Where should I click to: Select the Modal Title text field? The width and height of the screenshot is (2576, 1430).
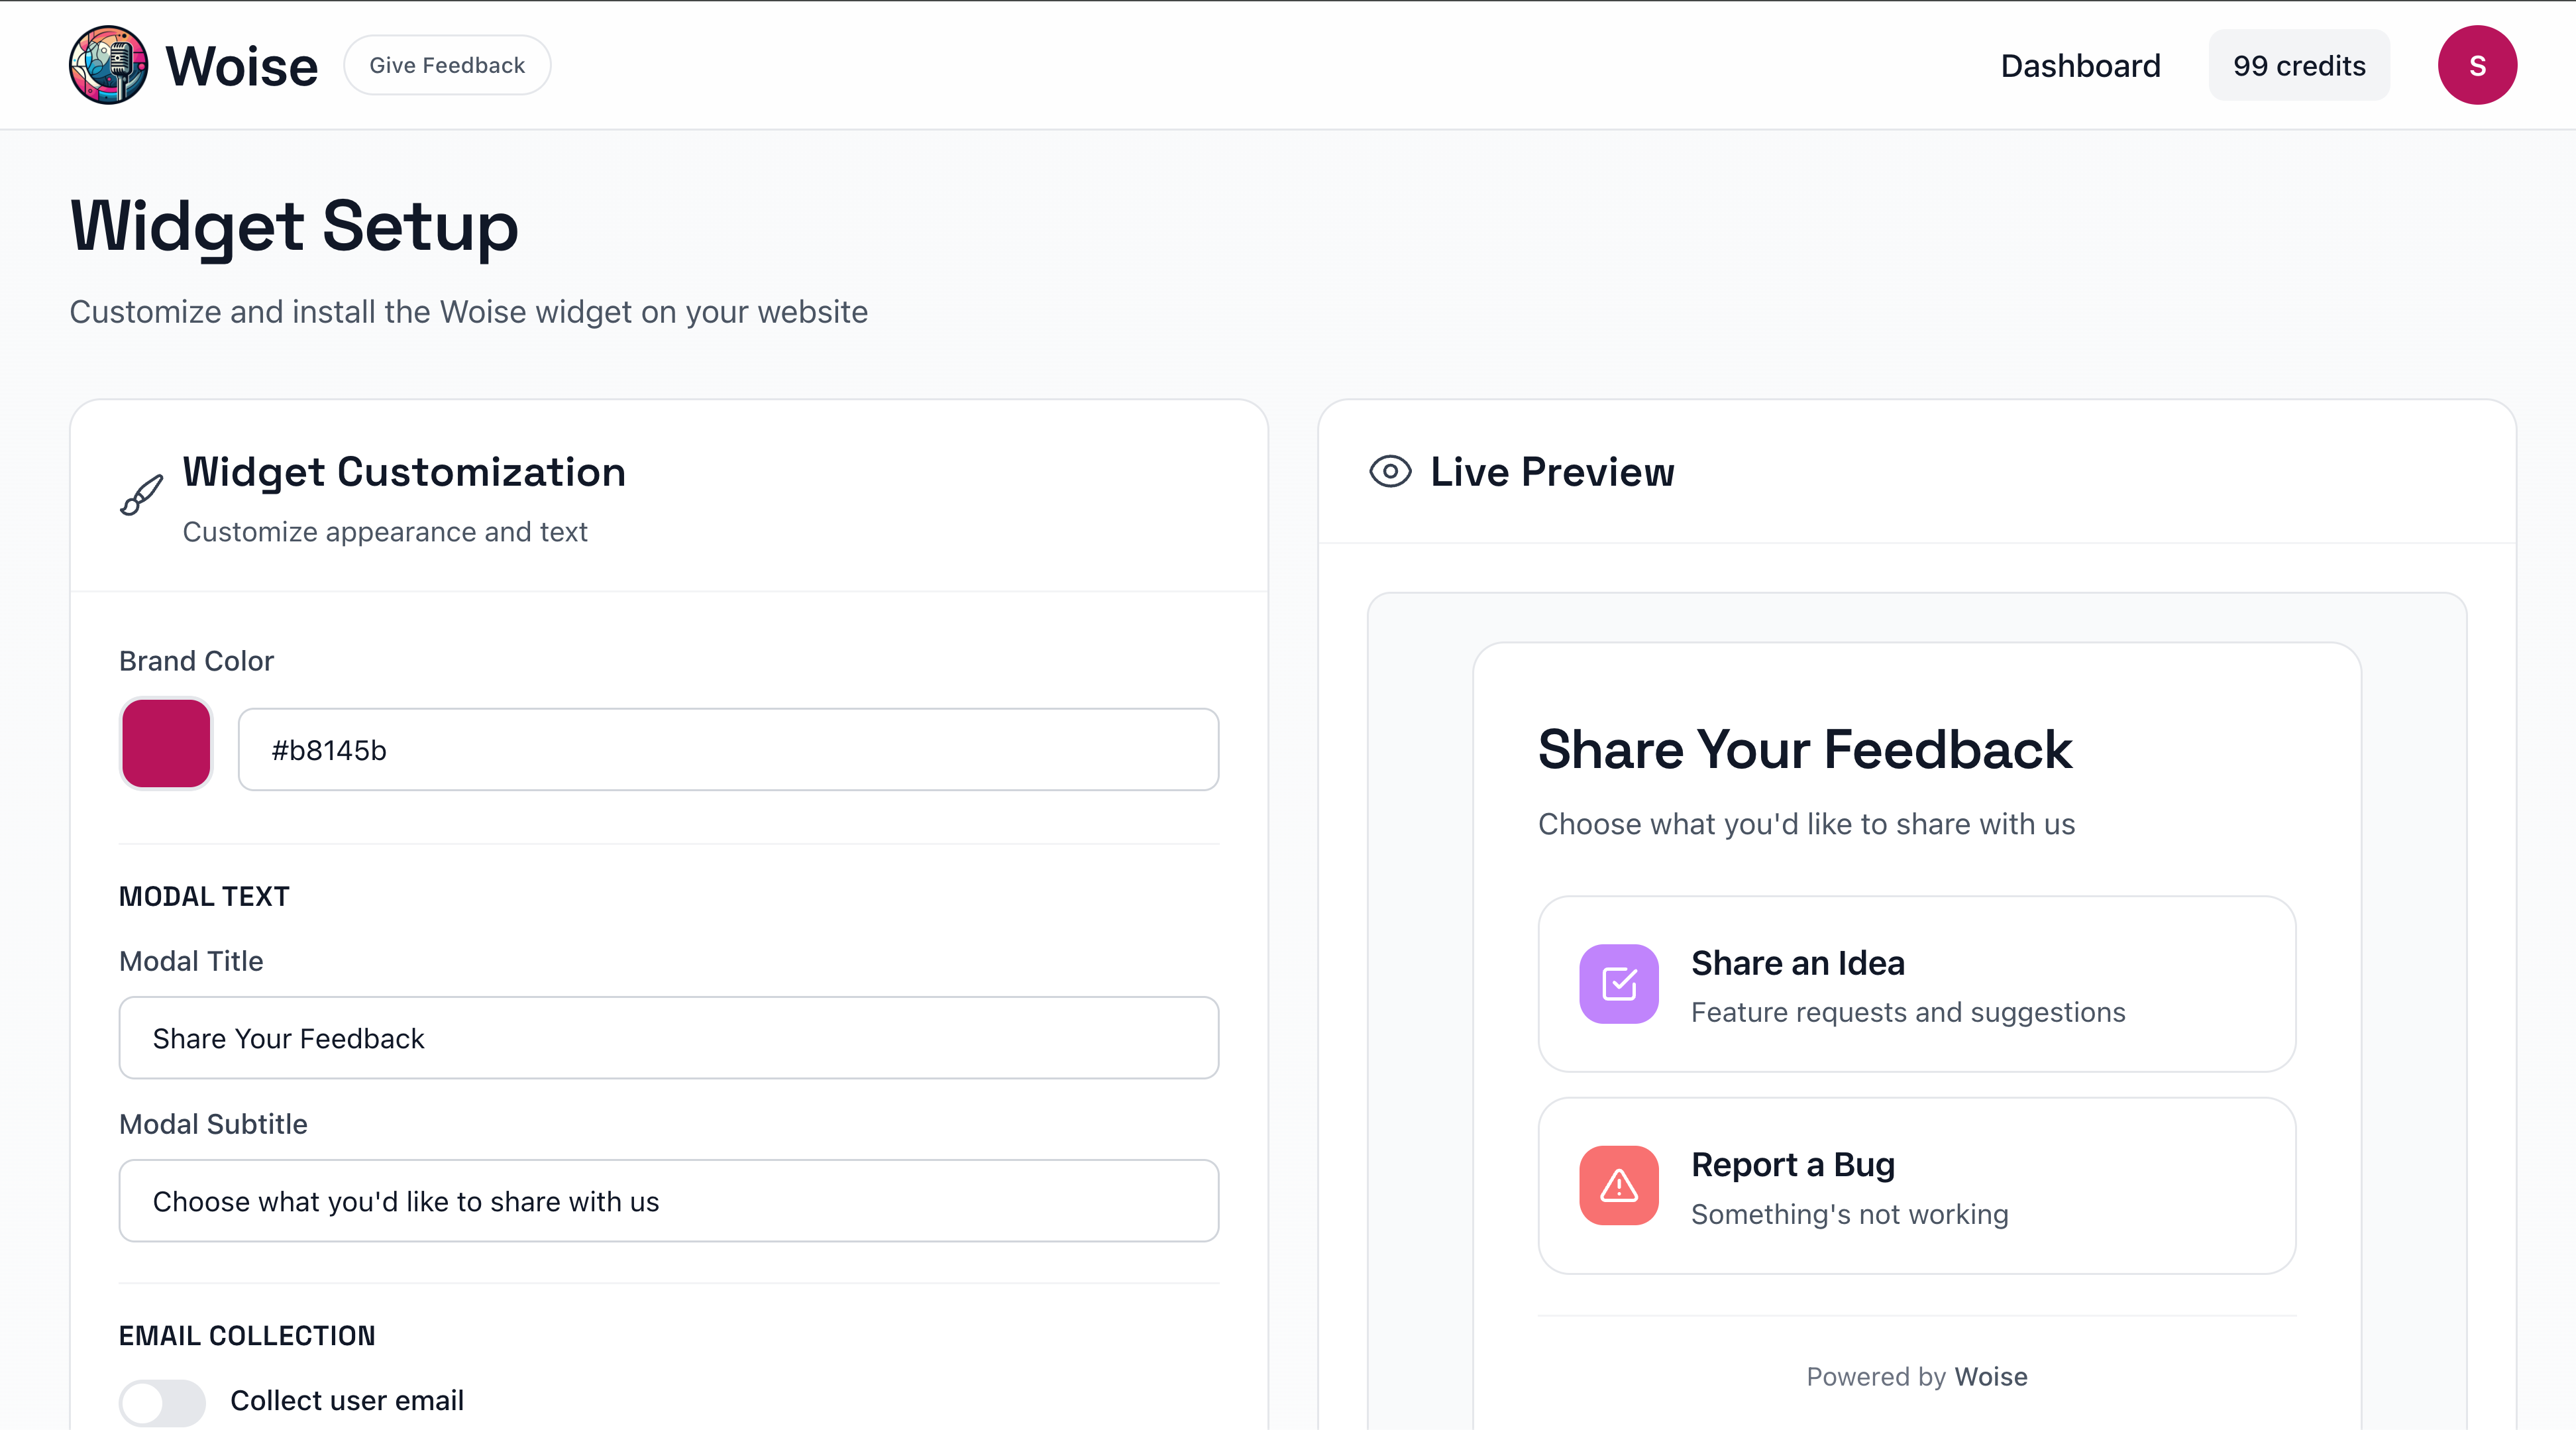click(668, 1038)
